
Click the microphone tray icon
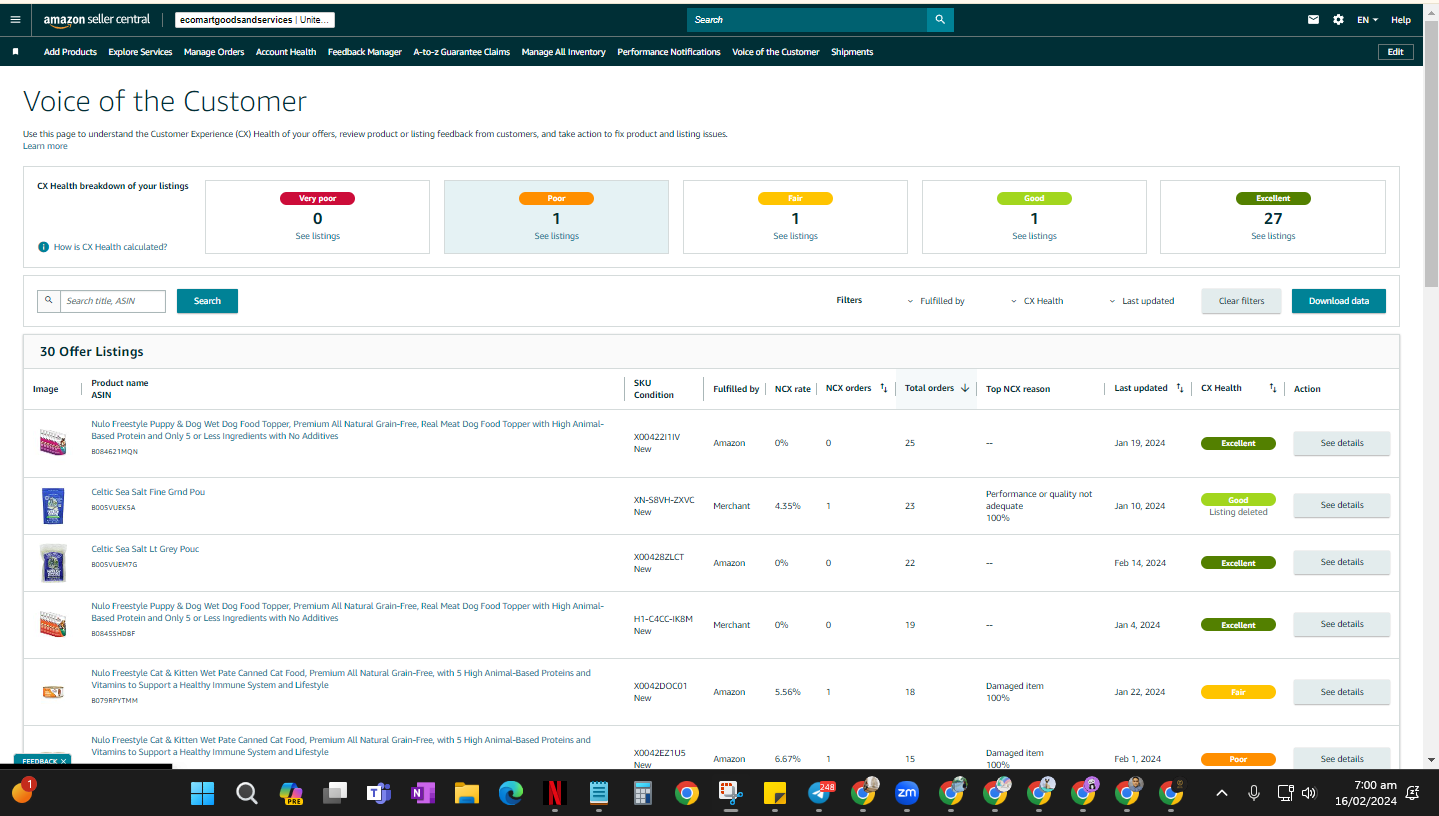pos(1253,793)
